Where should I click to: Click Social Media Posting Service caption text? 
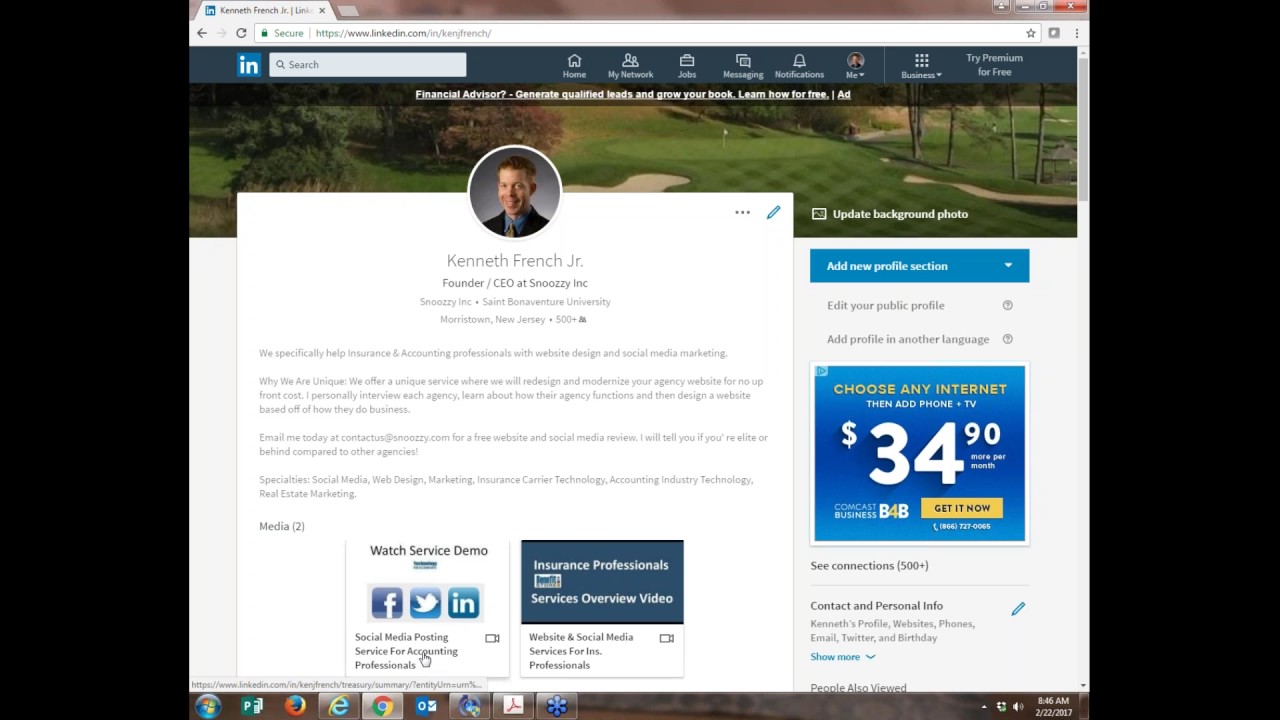tap(406, 651)
